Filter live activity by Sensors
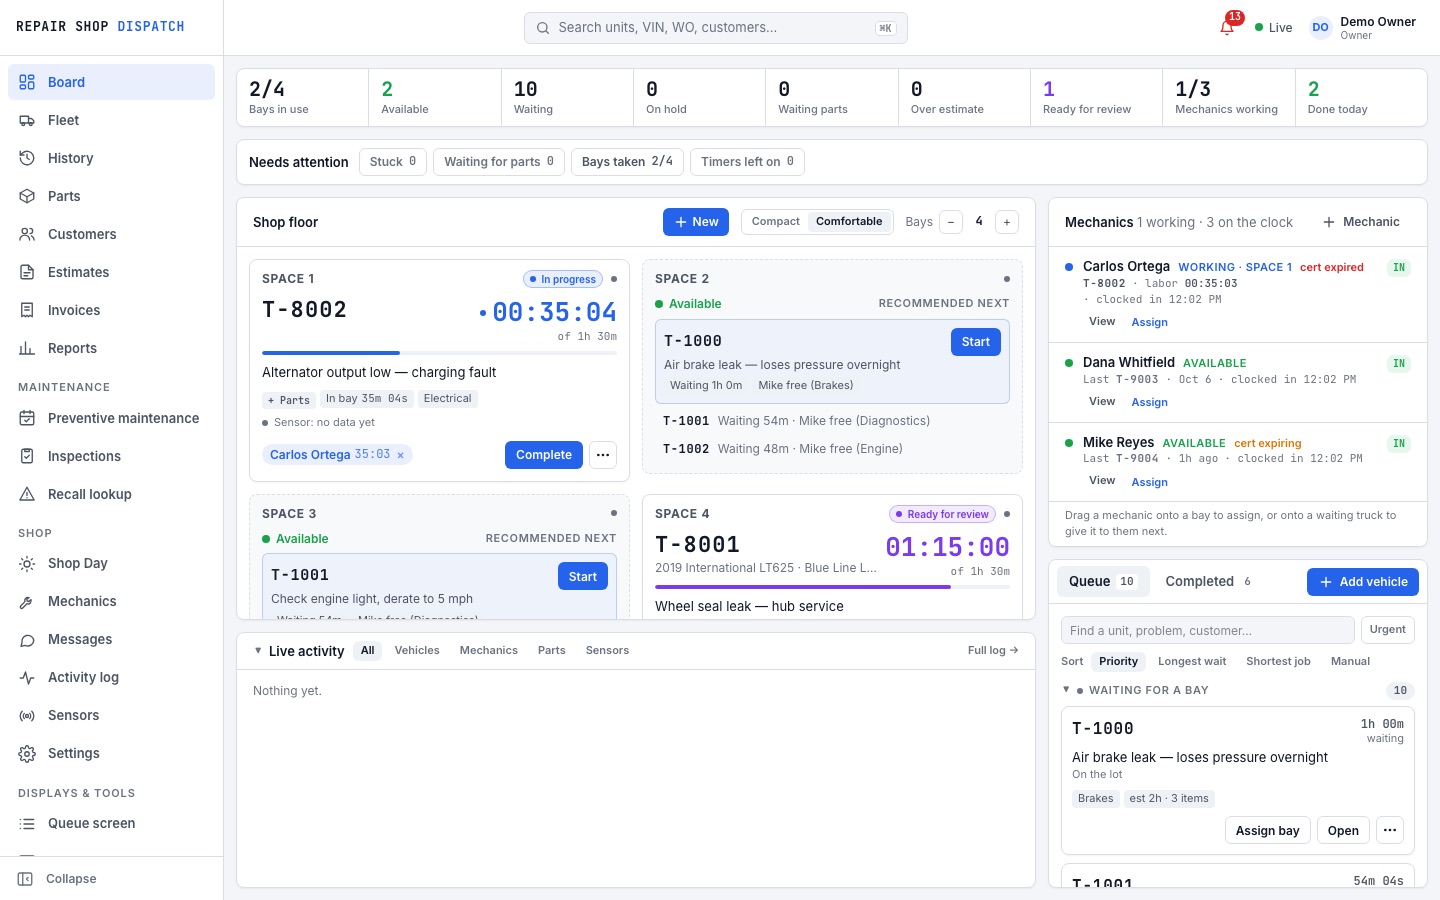 tap(607, 650)
